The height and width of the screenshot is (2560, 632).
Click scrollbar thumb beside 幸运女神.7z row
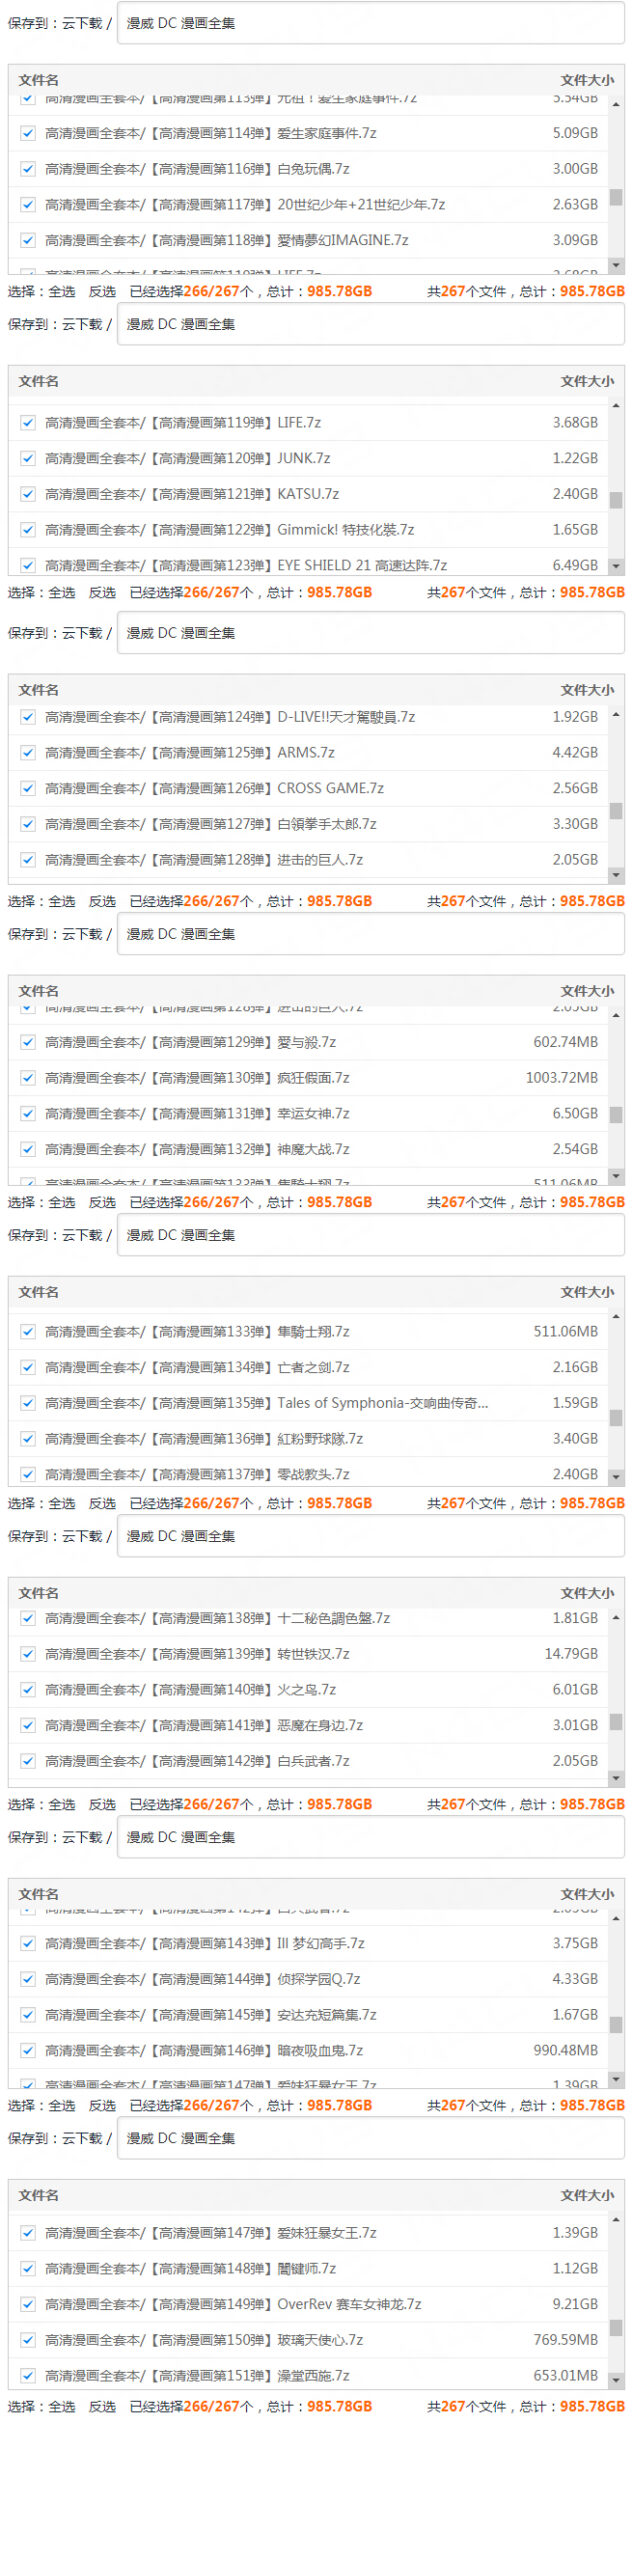pos(616,1114)
